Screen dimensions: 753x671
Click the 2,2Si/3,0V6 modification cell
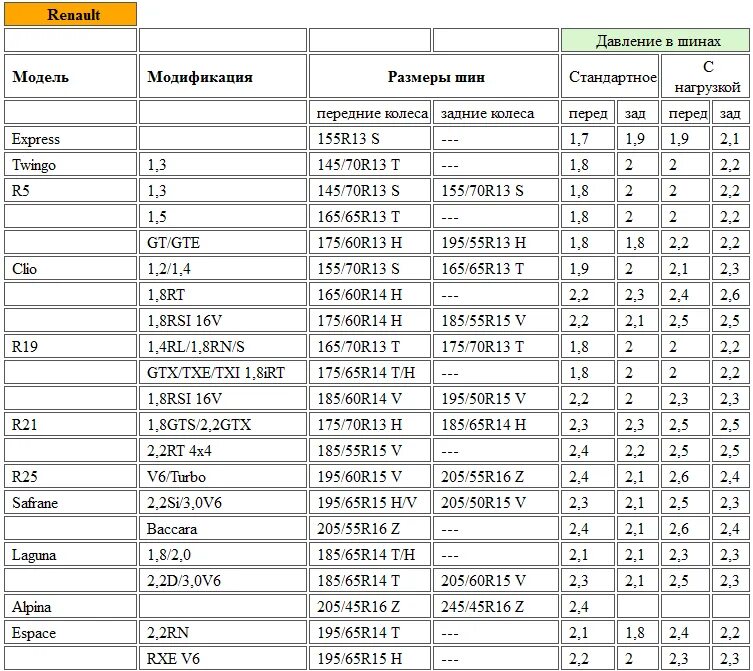(222, 502)
